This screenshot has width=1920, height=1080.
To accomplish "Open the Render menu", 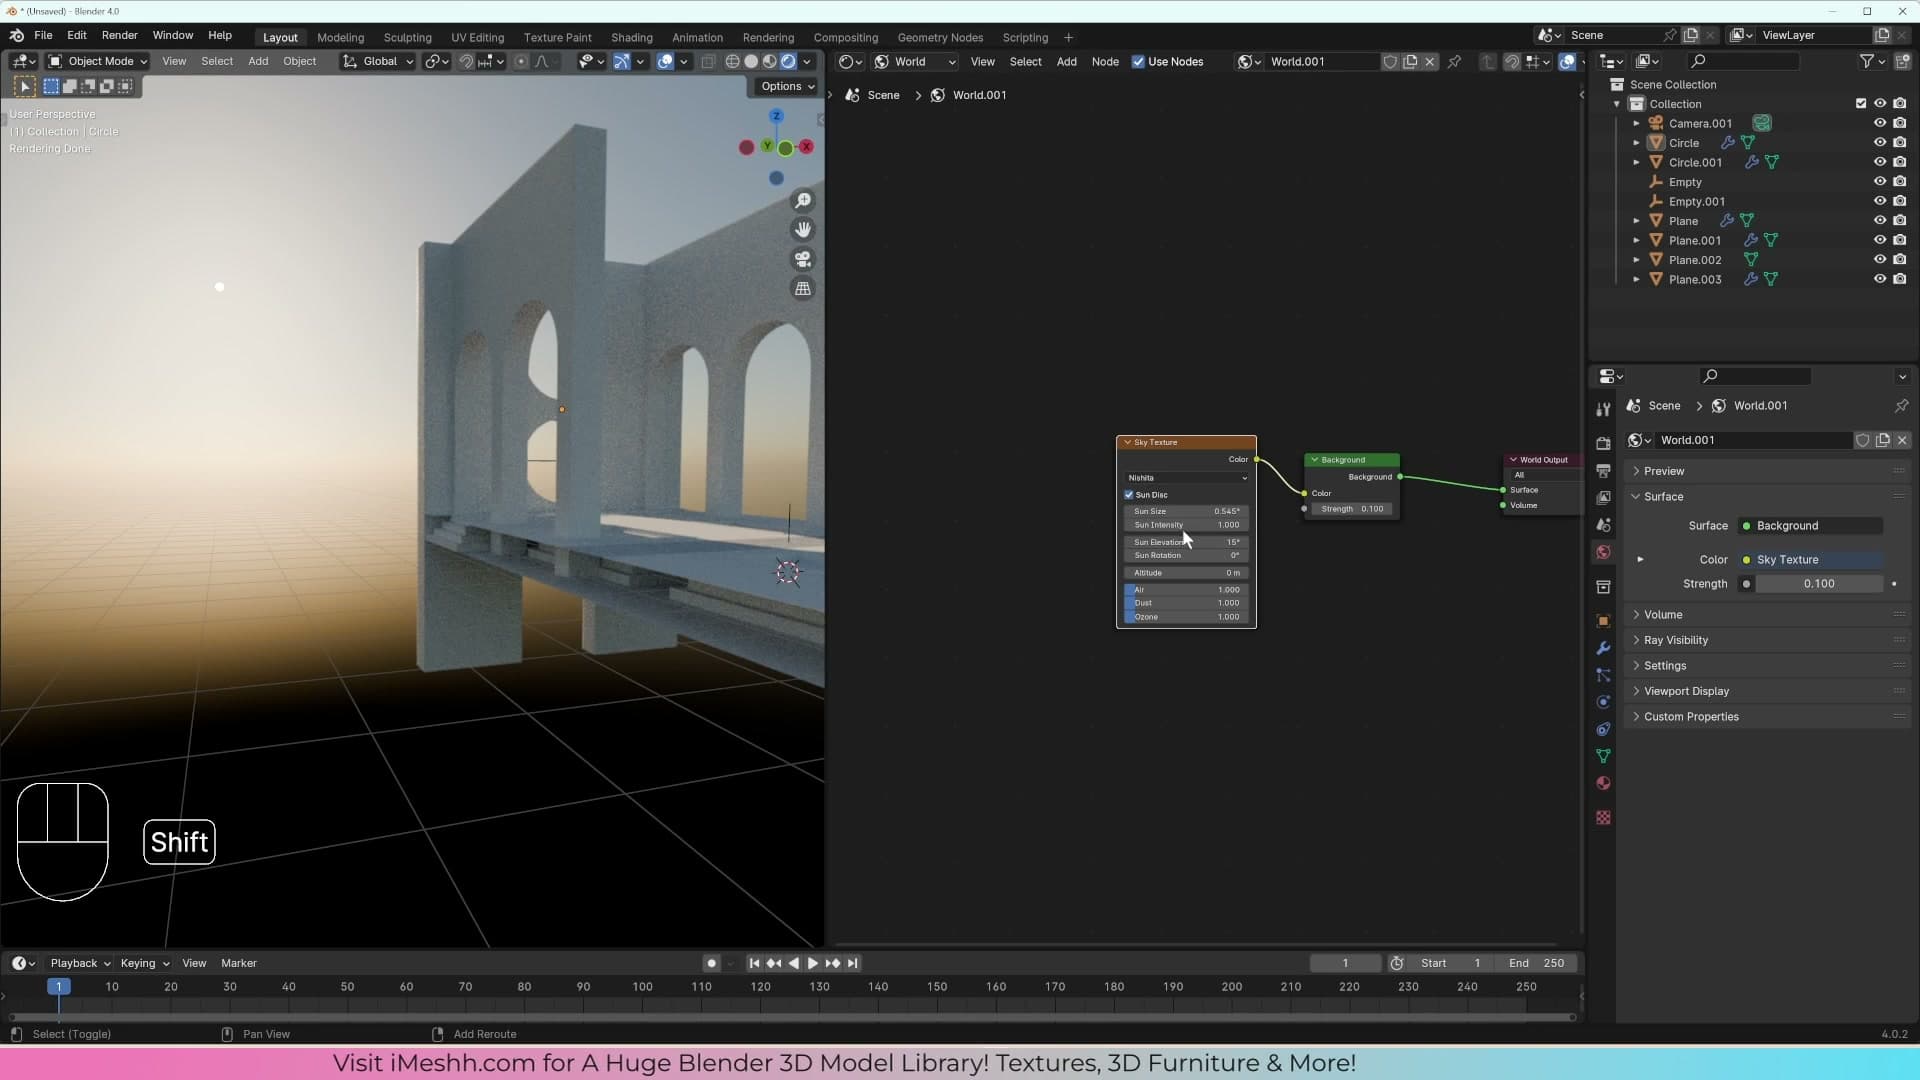I will 119,35.
